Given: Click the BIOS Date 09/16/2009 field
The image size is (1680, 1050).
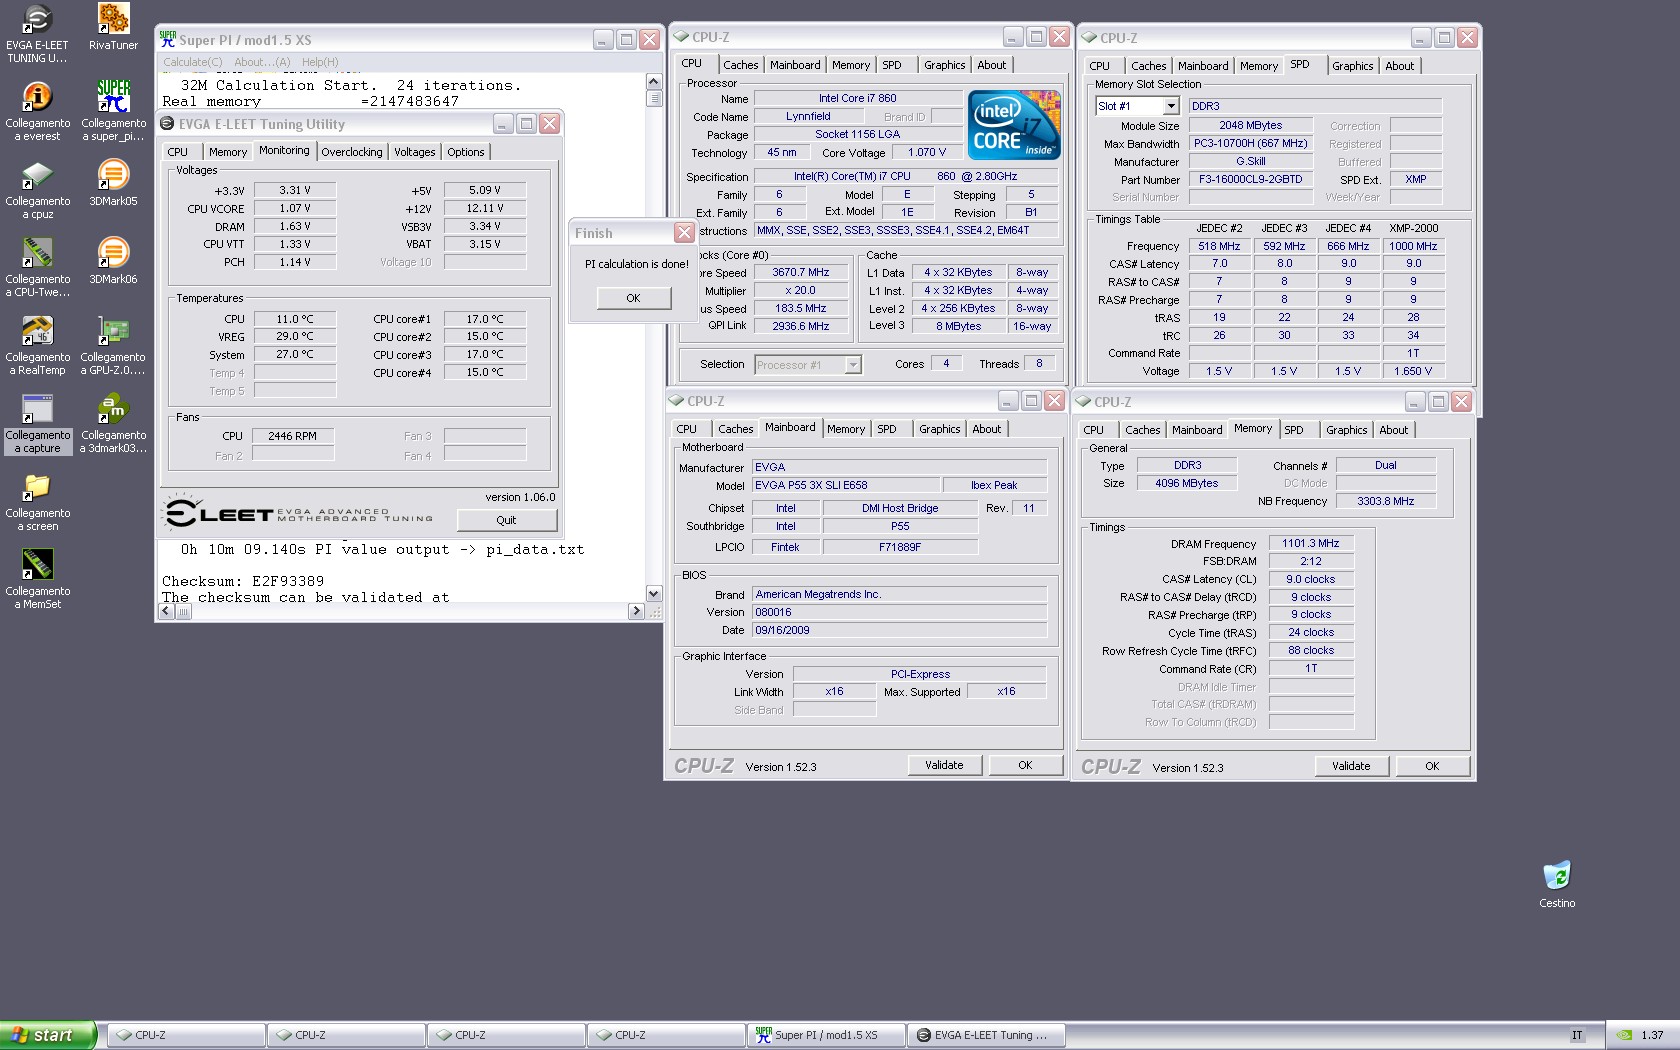Looking at the screenshot, I should [x=900, y=631].
